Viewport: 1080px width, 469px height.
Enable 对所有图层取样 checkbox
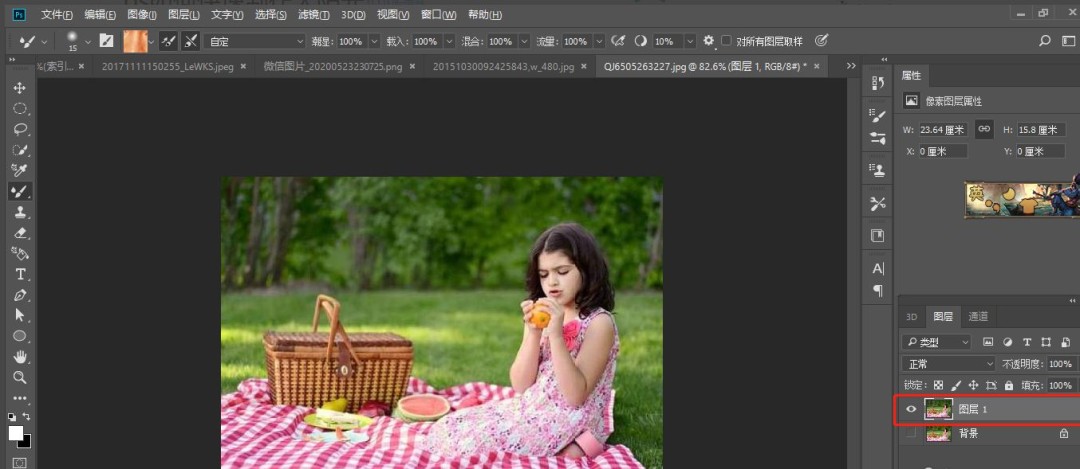coord(727,41)
